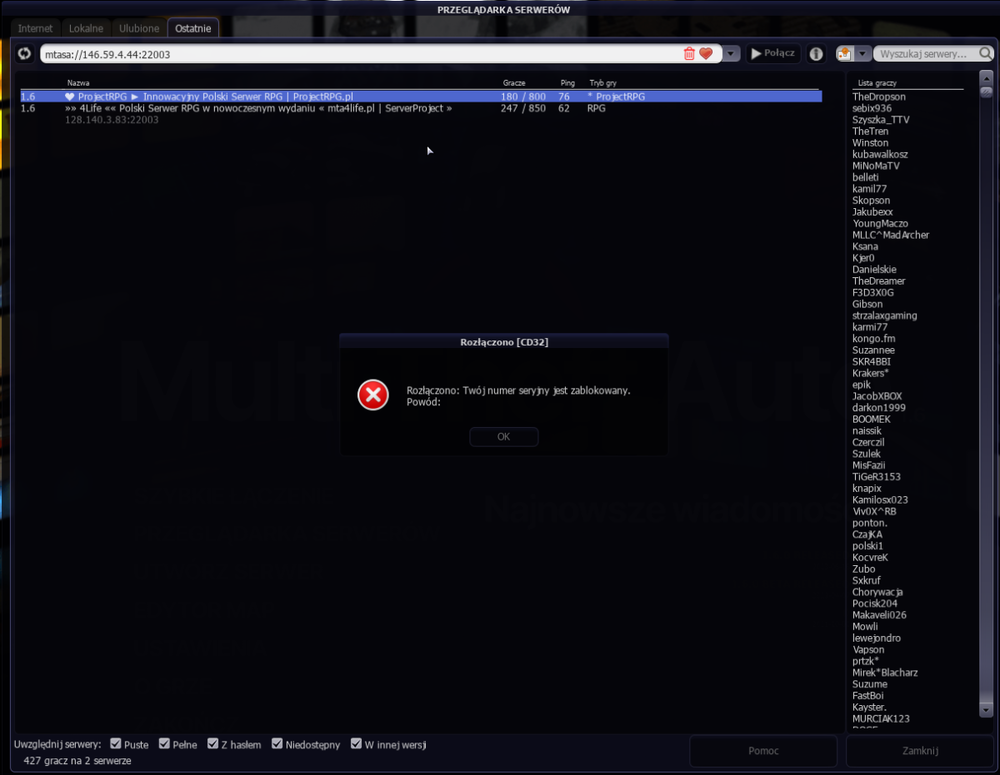Click the '427 gracz na 2 serwerze' status text
1000x775 pixels.
click(x=77, y=761)
